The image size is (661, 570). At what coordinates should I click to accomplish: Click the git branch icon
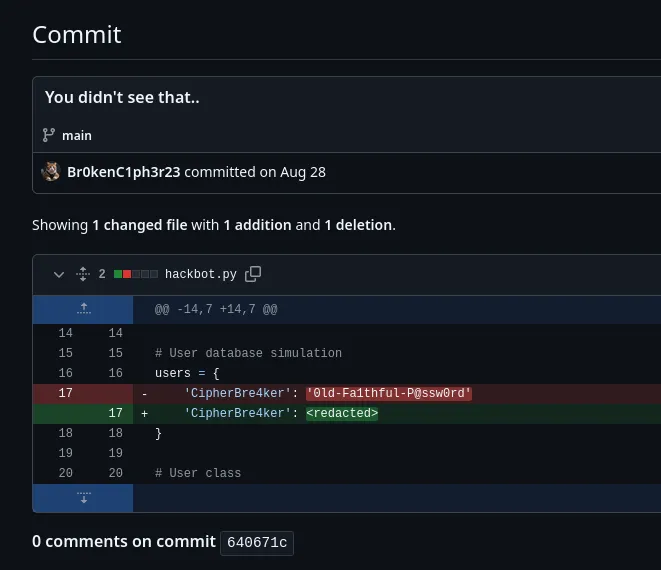tap(49, 135)
